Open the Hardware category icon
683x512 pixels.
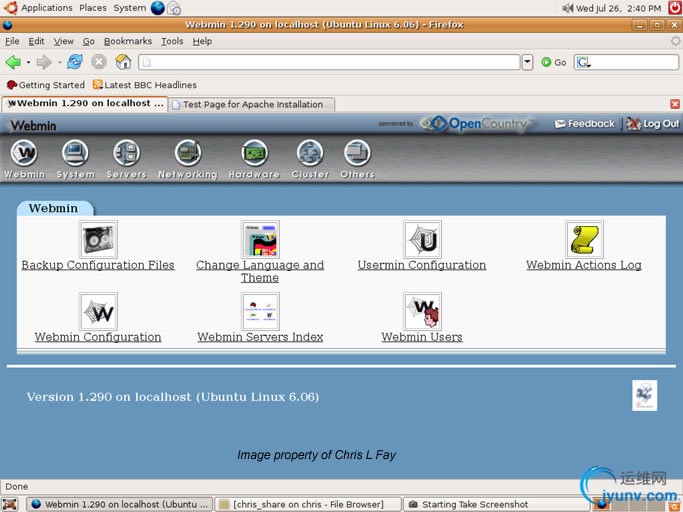(254, 153)
